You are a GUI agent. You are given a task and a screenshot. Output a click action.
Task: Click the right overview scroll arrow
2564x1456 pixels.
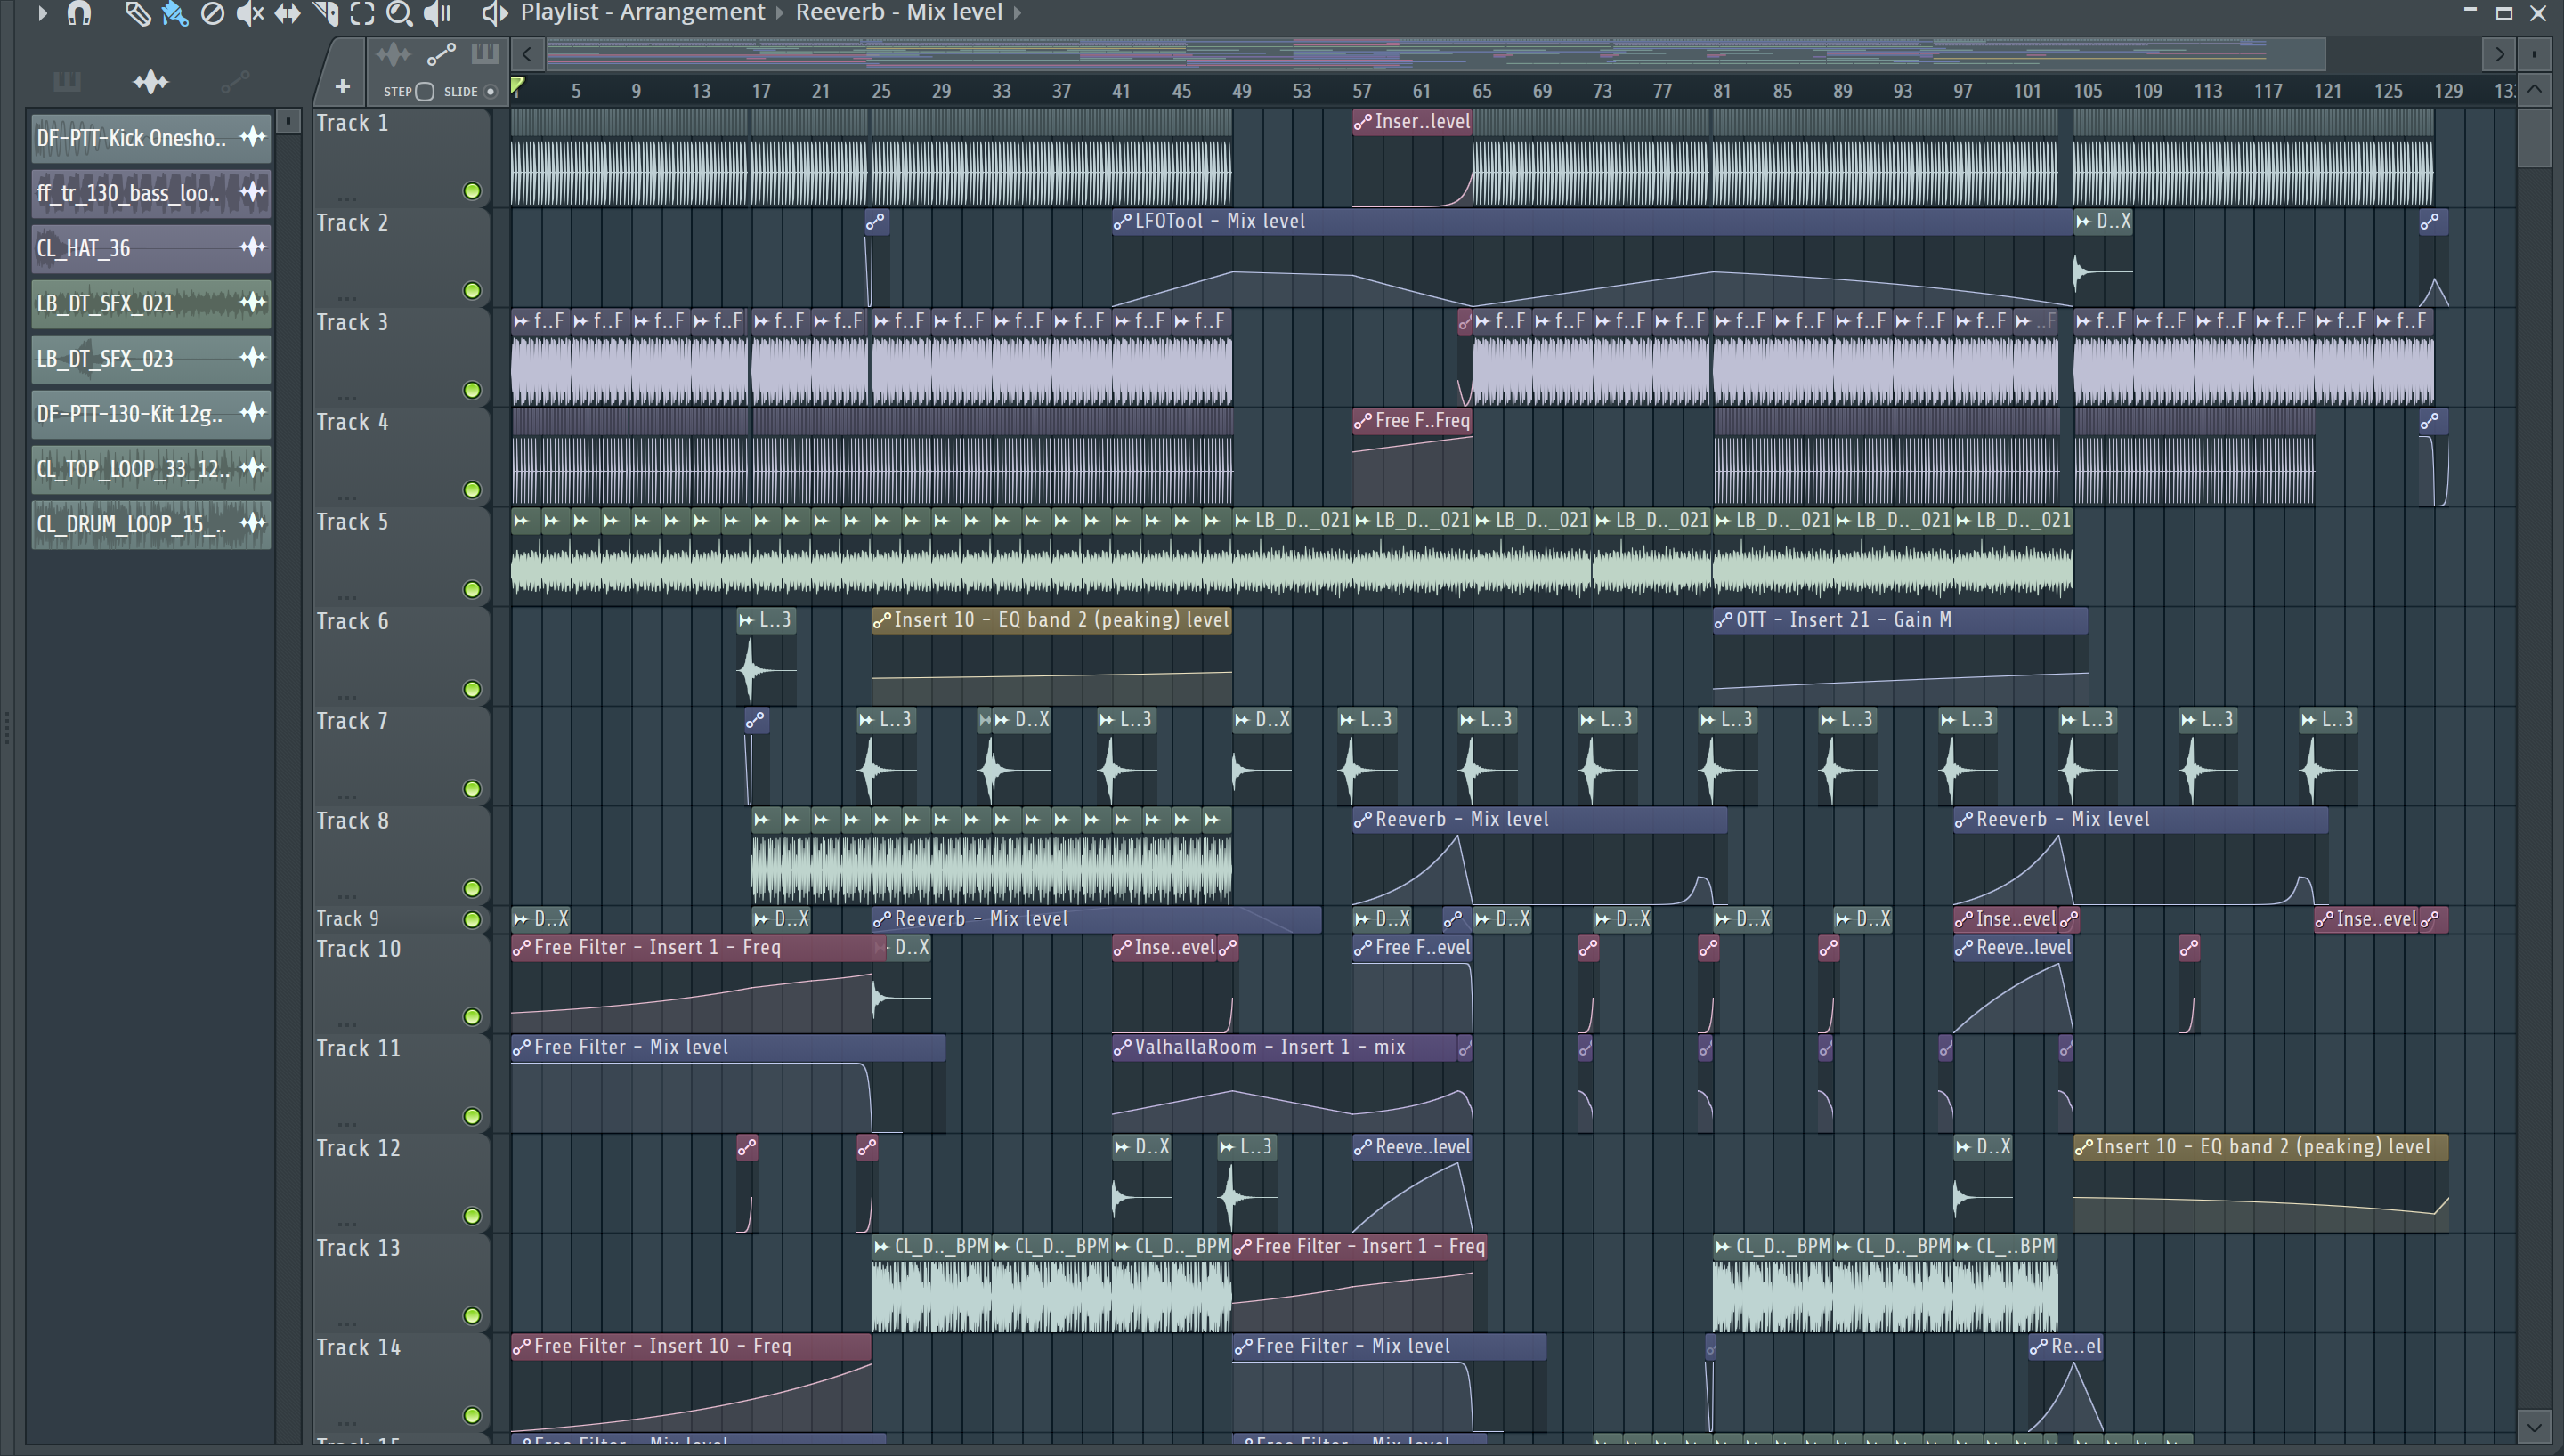tap(2499, 54)
